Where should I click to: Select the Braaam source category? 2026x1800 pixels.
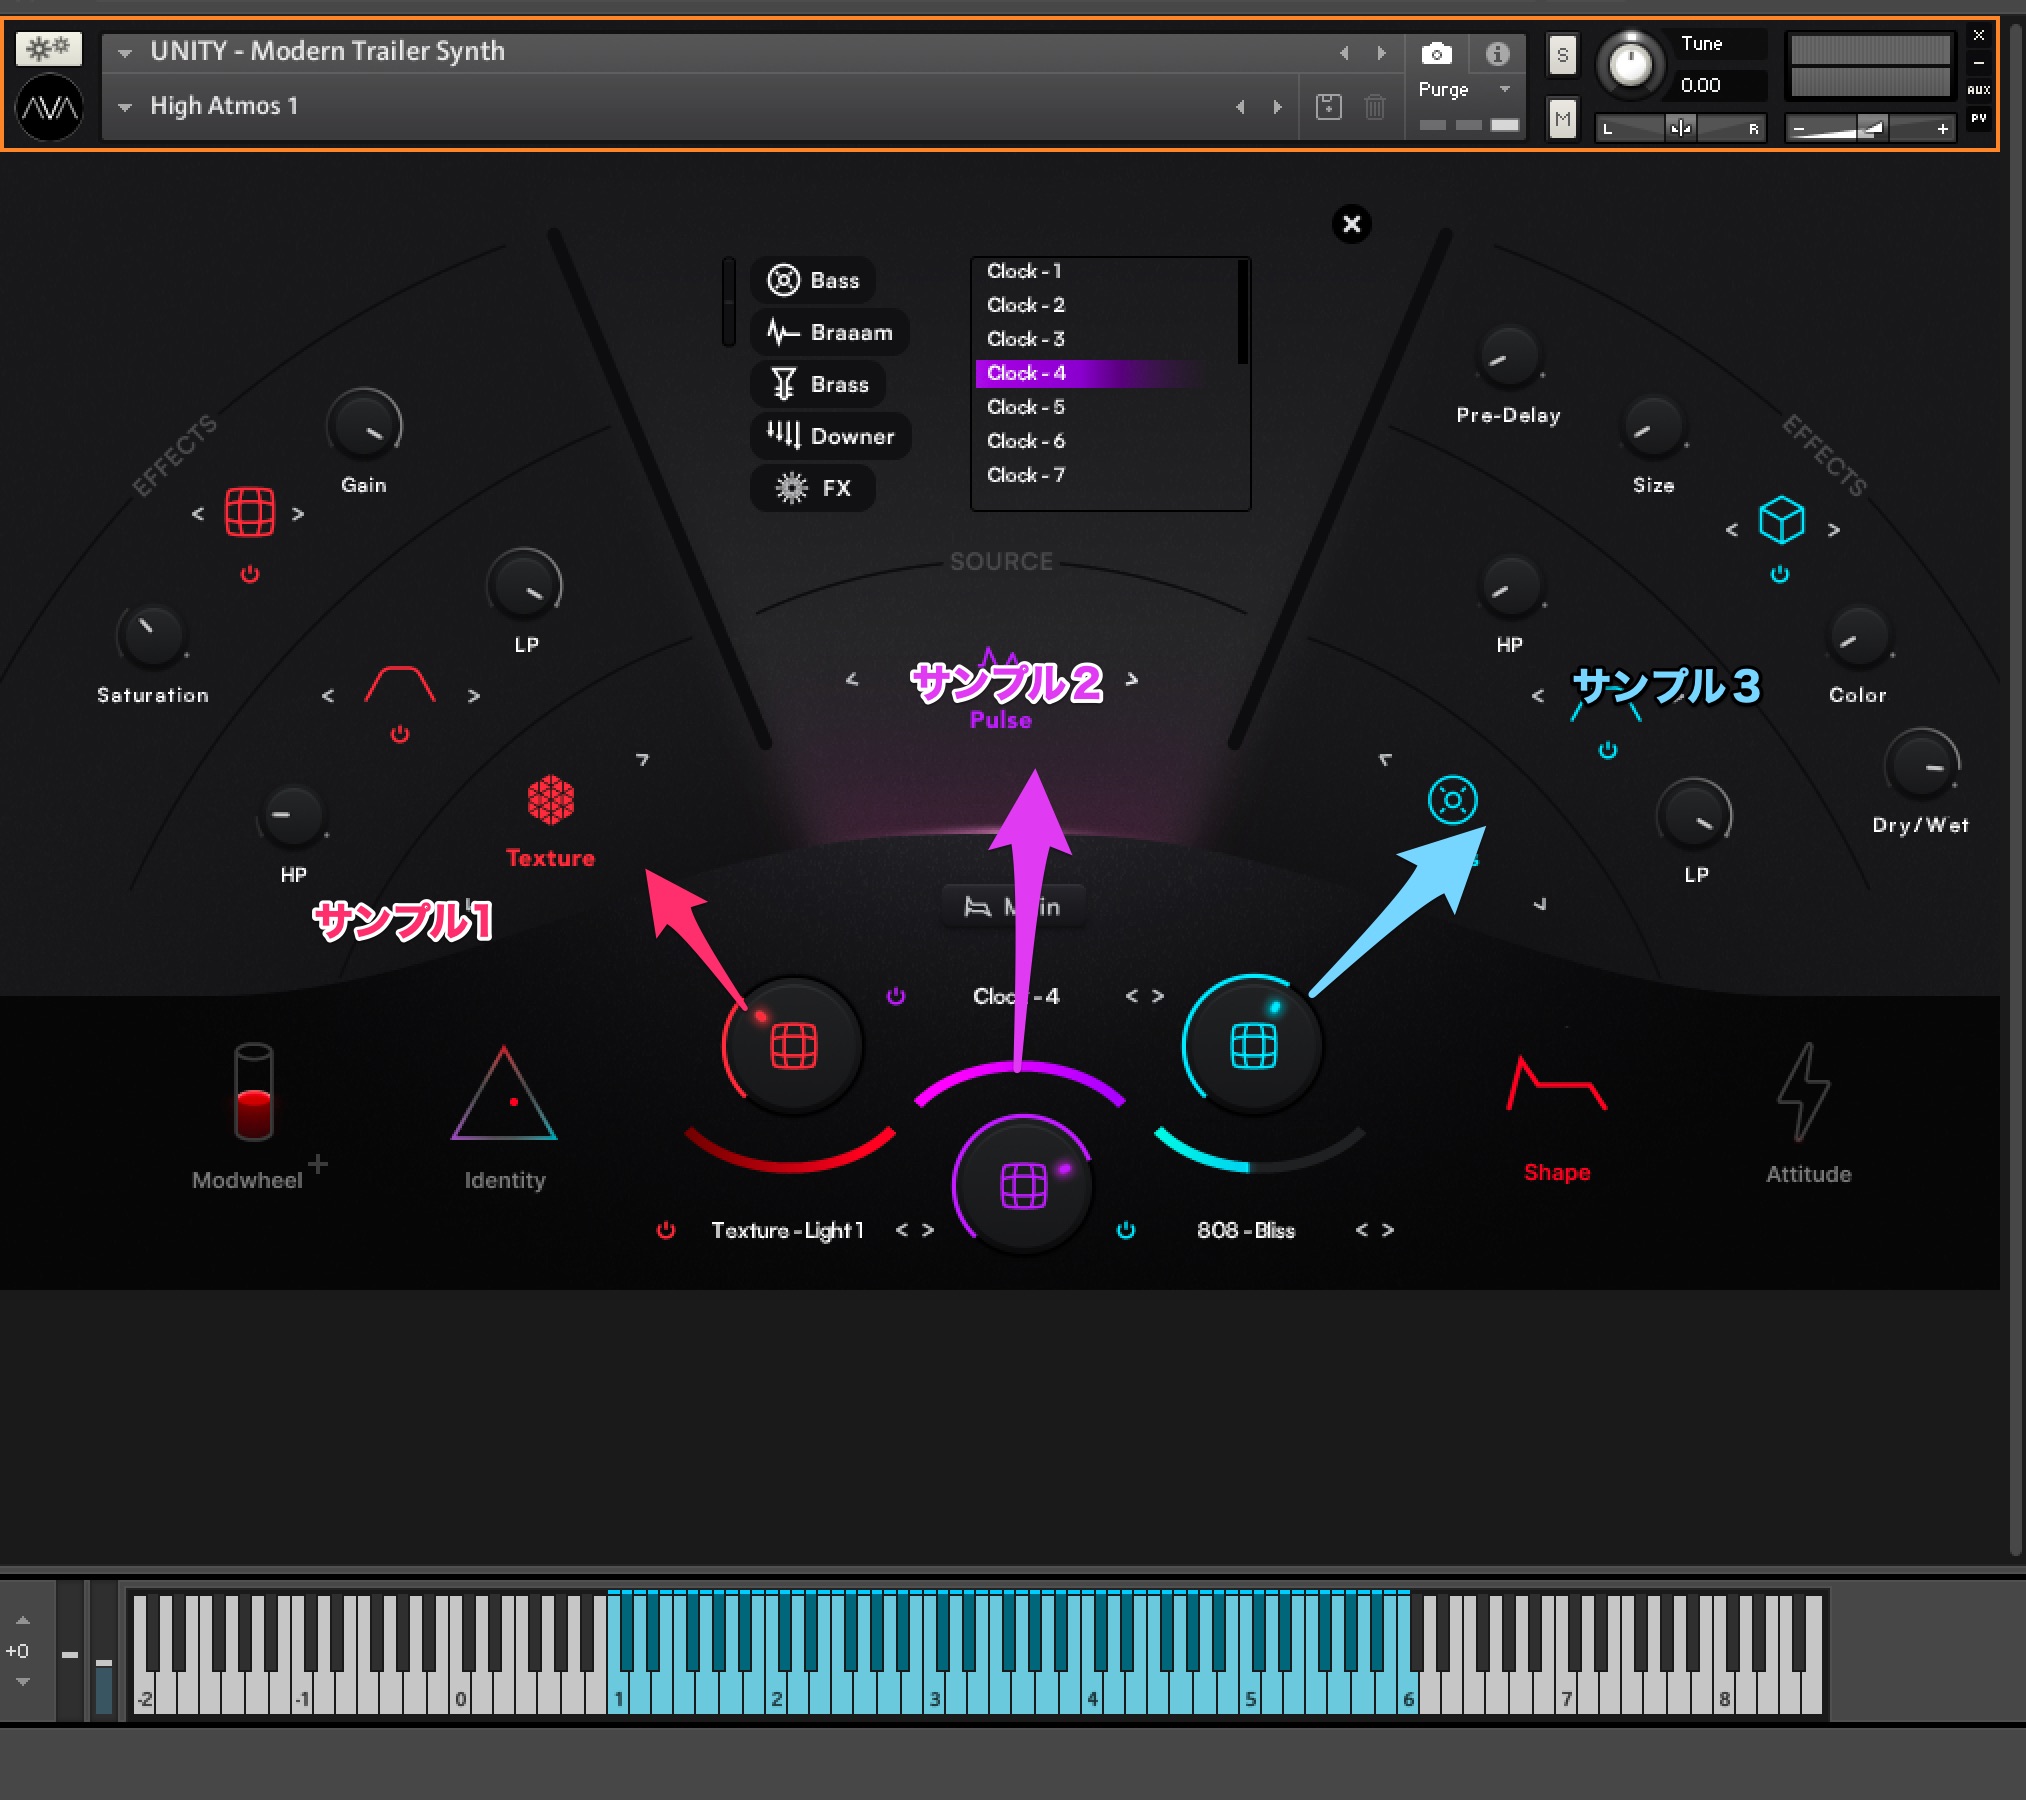click(x=830, y=333)
